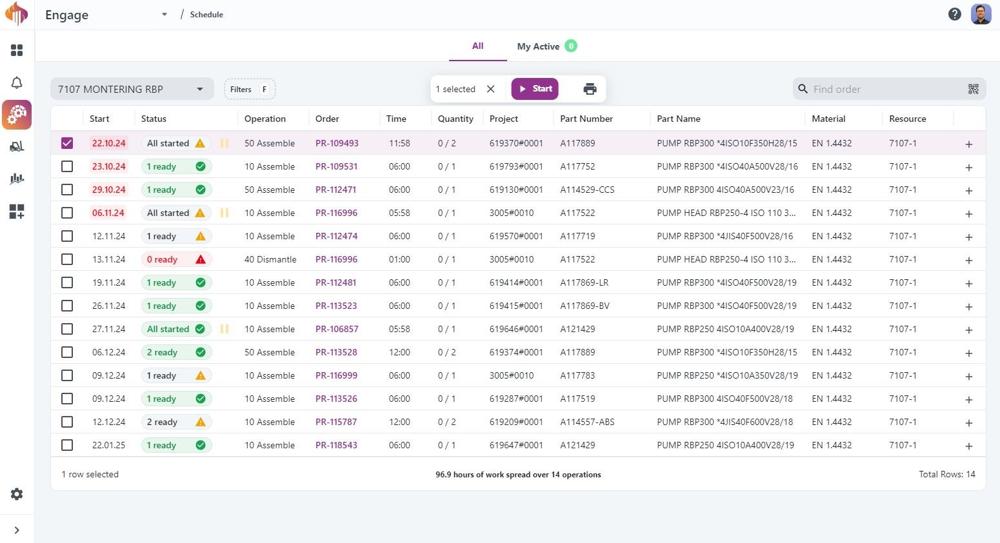The height and width of the screenshot is (543, 1000).
Task: Click the print icon in toolbar
Action: click(x=590, y=89)
